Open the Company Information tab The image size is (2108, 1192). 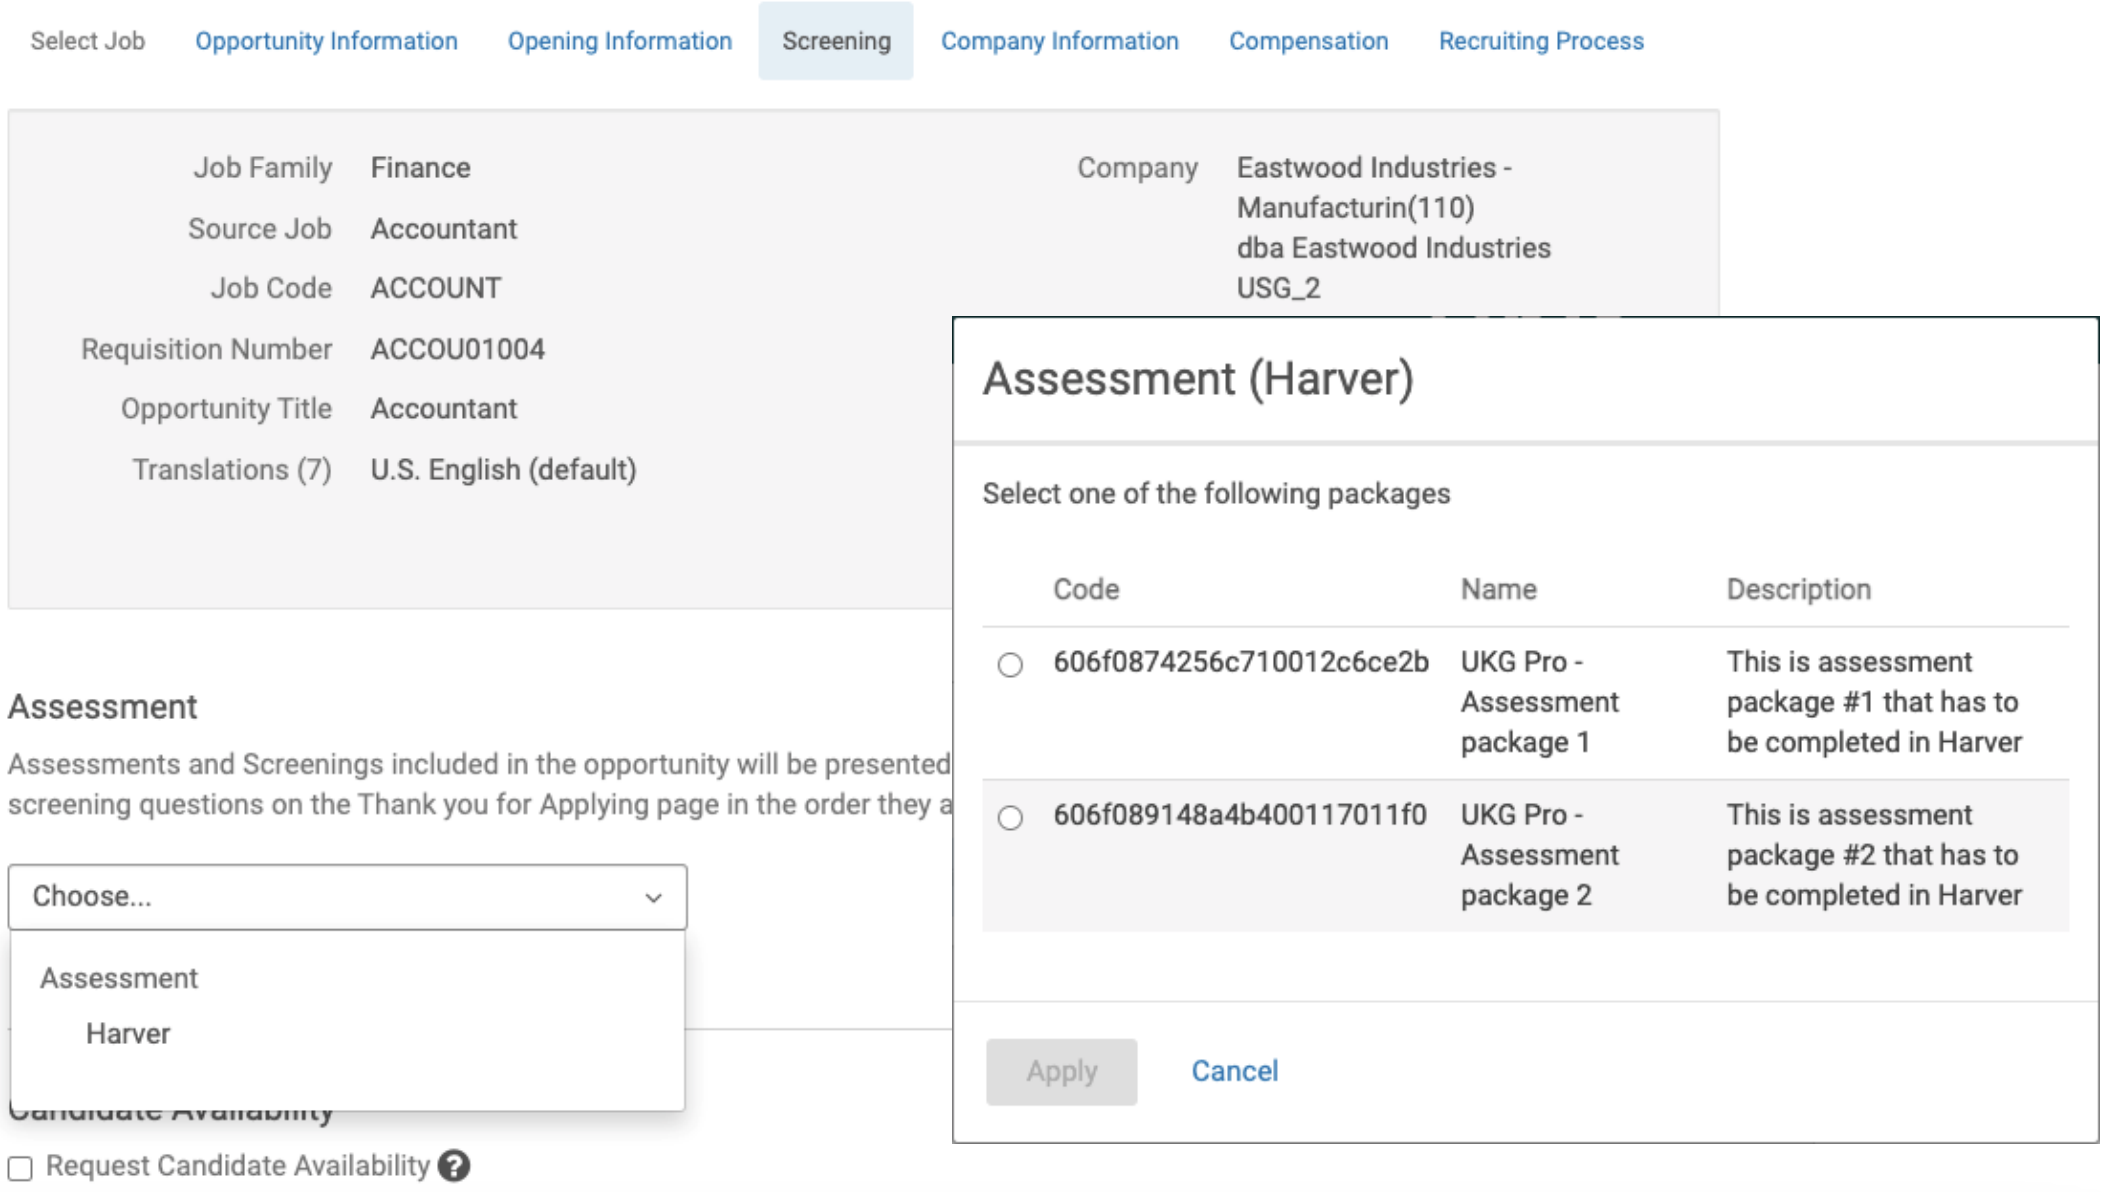[x=1060, y=41]
